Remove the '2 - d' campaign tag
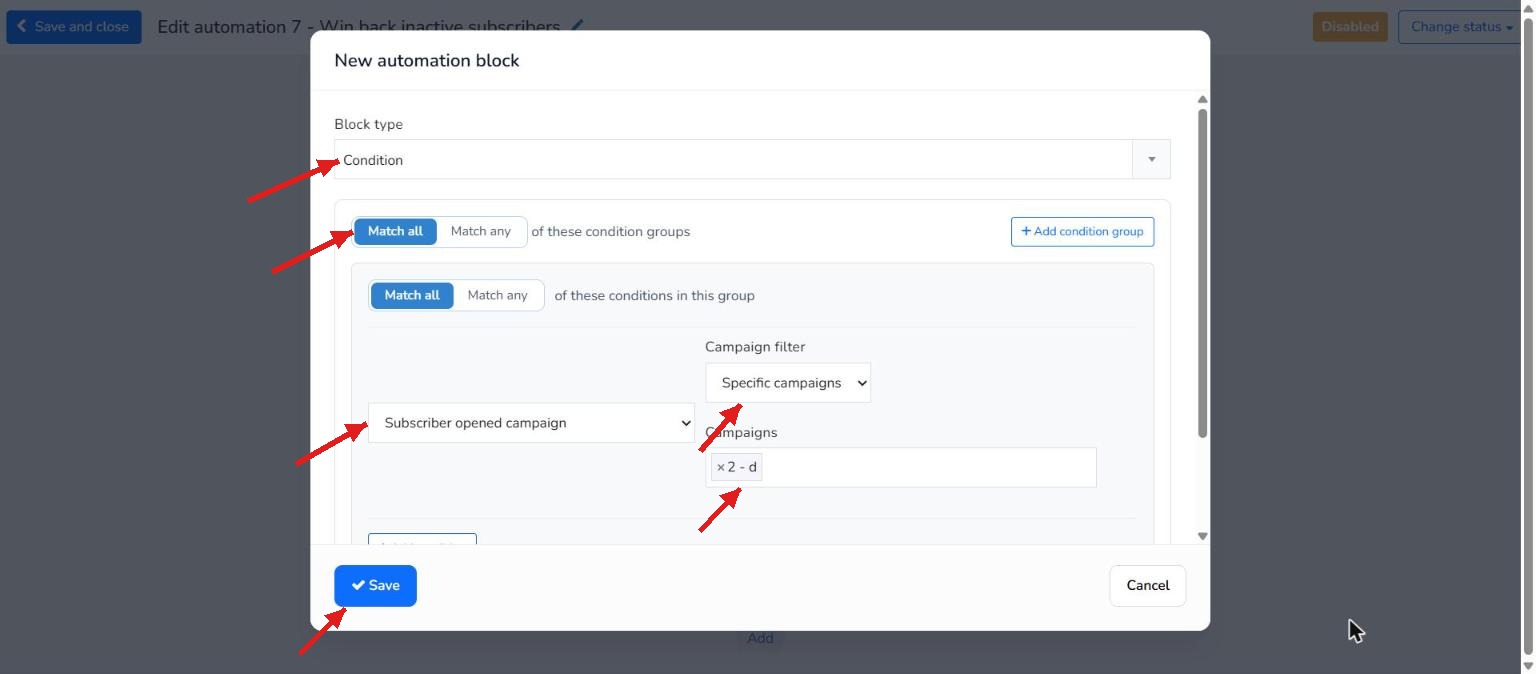The width and height of the screenshot is (1536, 674). 720,467
